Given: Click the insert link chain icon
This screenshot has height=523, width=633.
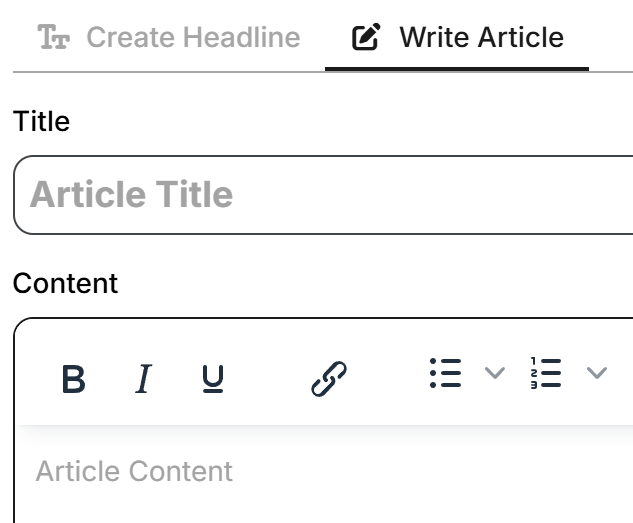Looking at the screenshot, I should 328,379.
